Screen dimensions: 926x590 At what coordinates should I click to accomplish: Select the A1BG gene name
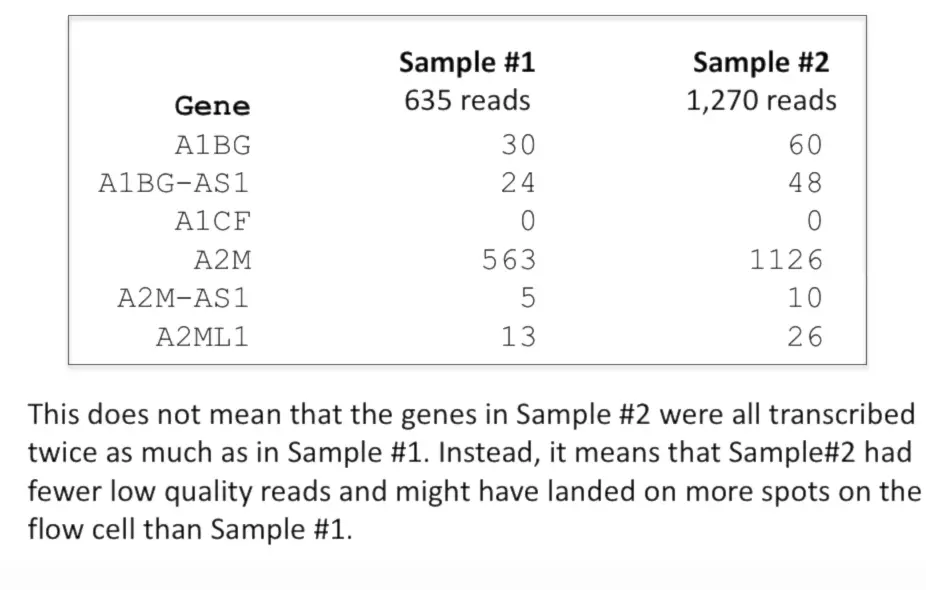pyautogui.click(x=212, y=145)
